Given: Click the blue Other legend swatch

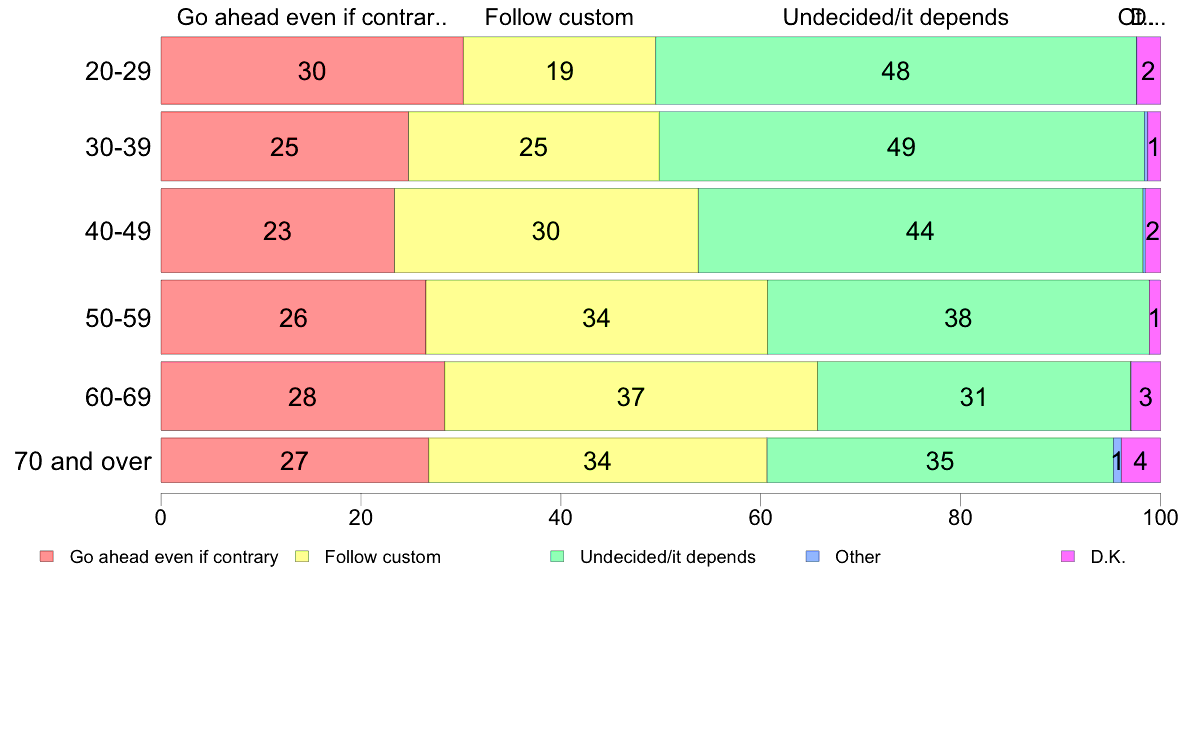Looking at the screenshot, I should pos(812,556).
